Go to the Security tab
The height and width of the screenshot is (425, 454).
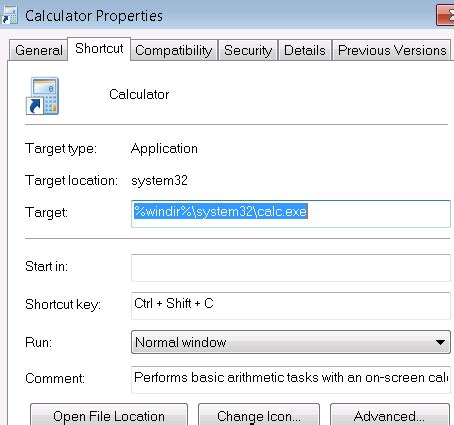click(x=248, y=50)
